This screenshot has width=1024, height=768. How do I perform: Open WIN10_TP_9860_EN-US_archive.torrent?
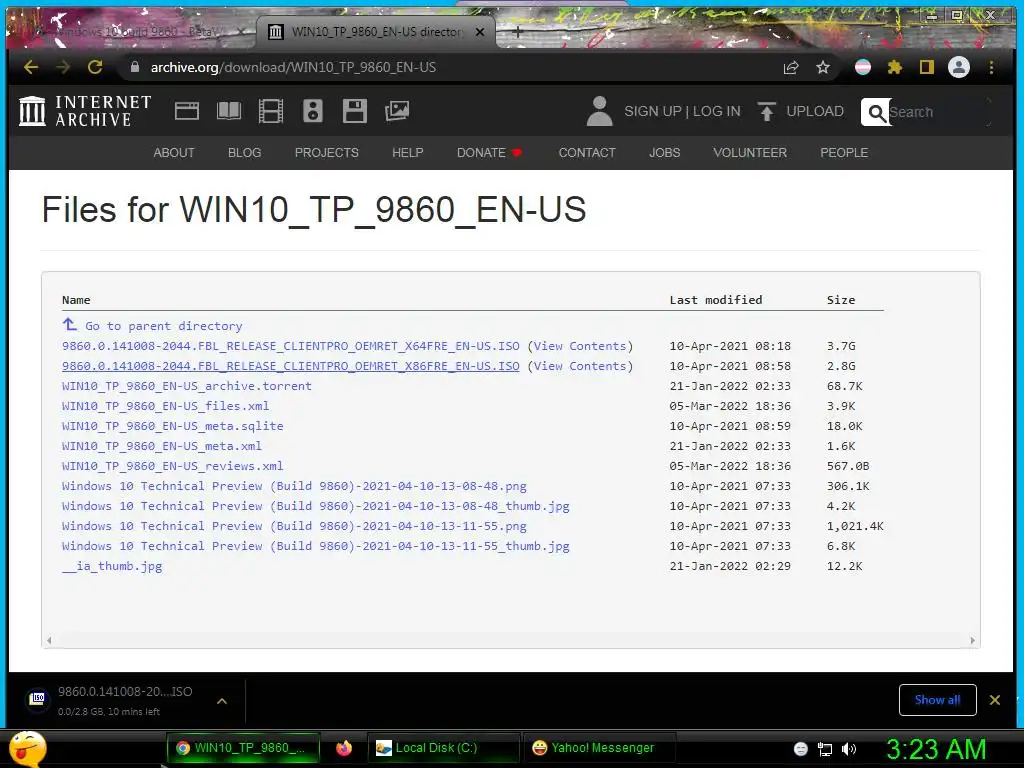click(187, 386)
